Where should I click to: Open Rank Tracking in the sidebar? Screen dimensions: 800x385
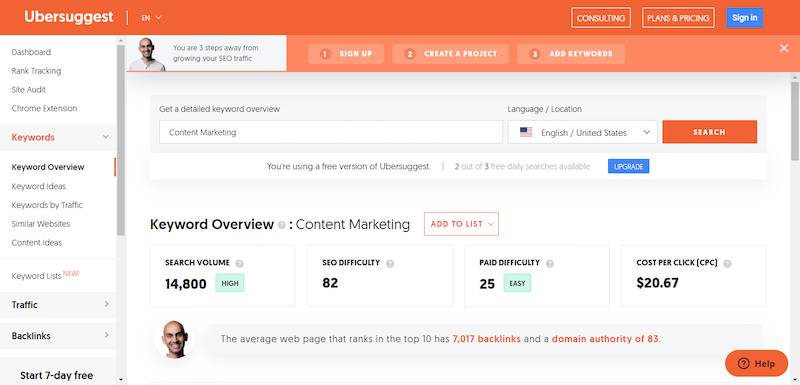coord(36,71)
